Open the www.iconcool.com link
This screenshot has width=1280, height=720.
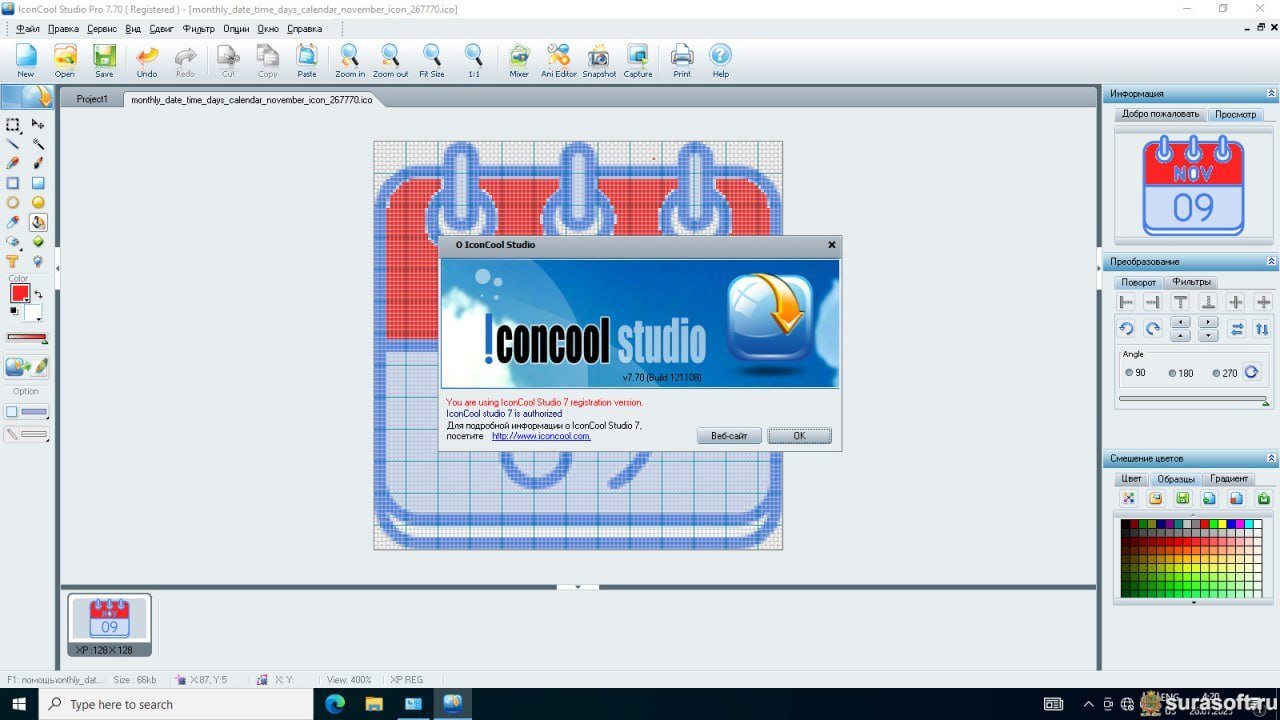point(541,436)
